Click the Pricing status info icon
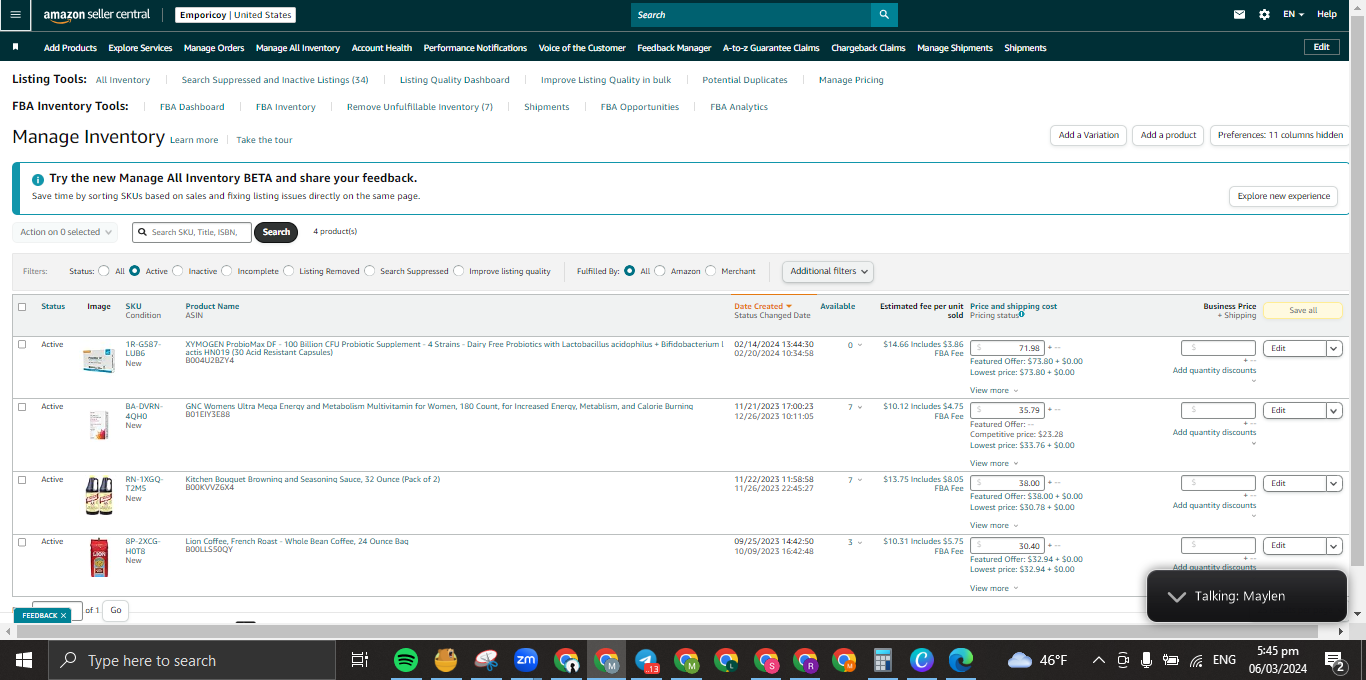This screenshot has height=680, width=1366. [1021, 315]
